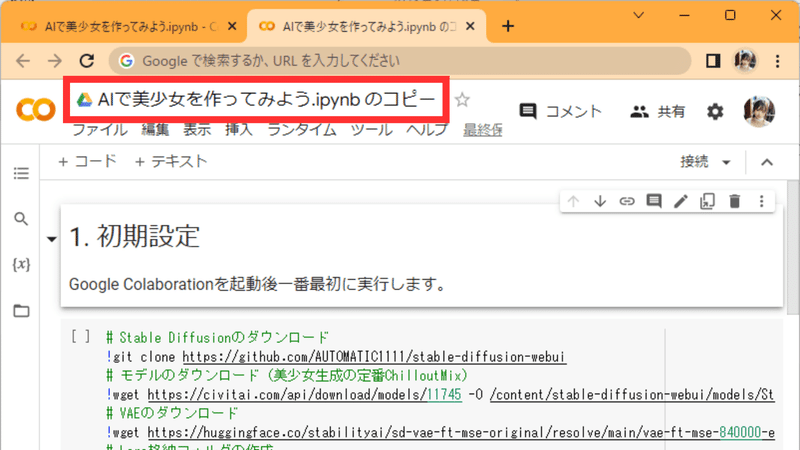This screenshot has height=450, width=800.
Task: Reload the page in Chrome
Action: pyautogui.click(x=87, y=61)
